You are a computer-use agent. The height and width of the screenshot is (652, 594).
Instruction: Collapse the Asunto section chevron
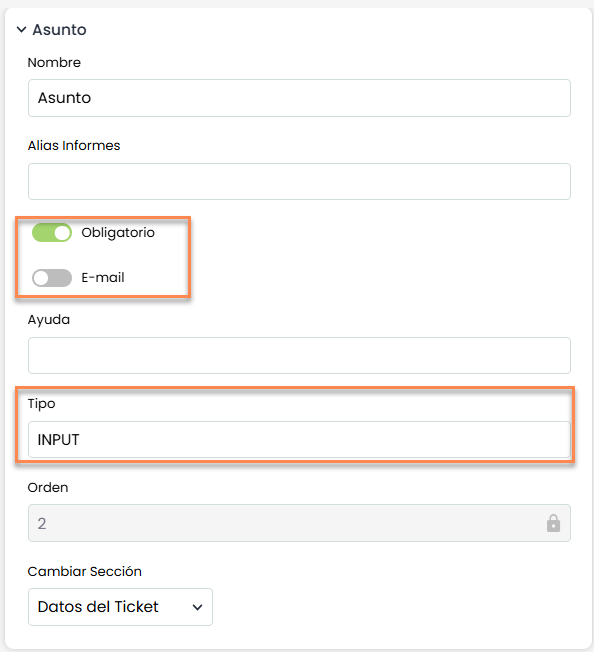coord(21,30)
